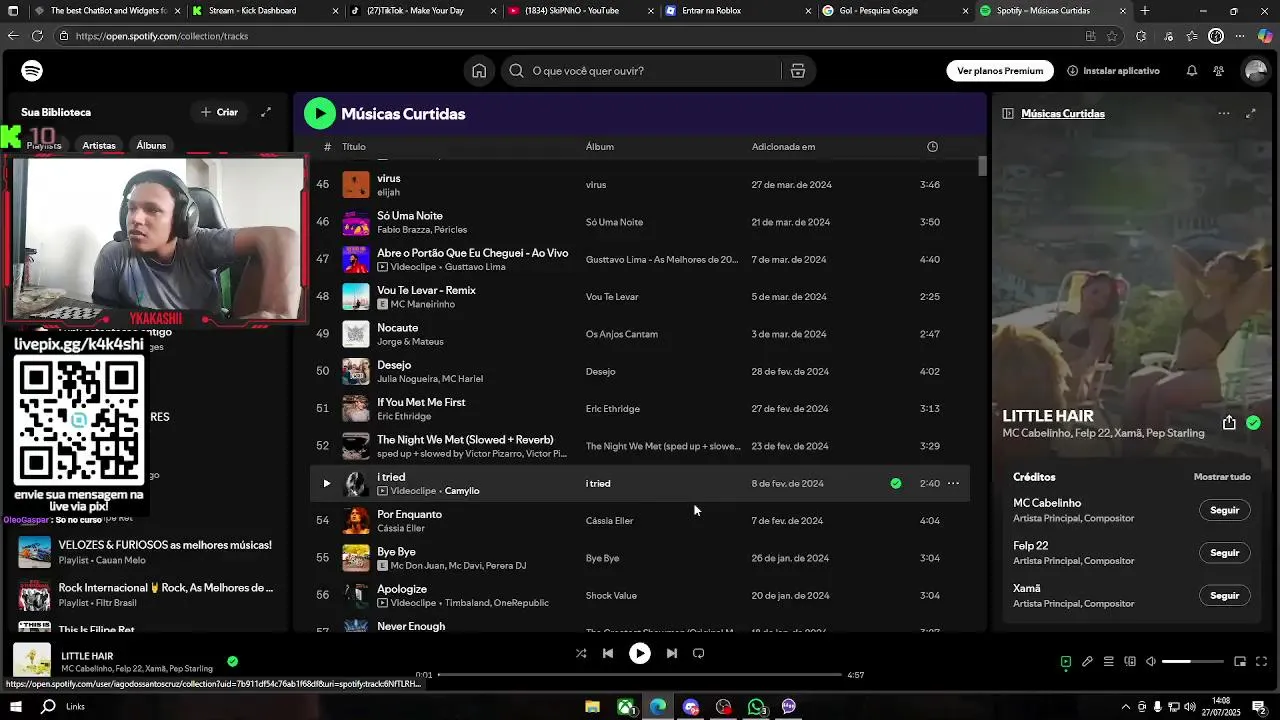
Task: Click Só Uma Noite cover thumbnail
Action: [x=356, y=222]
